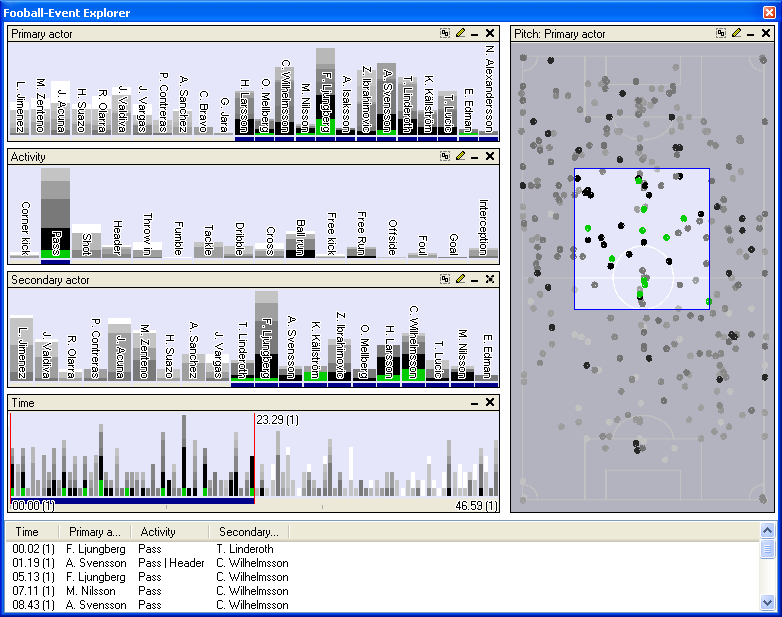Select the Tackle bar in Activity histogram

click(208, 249)
